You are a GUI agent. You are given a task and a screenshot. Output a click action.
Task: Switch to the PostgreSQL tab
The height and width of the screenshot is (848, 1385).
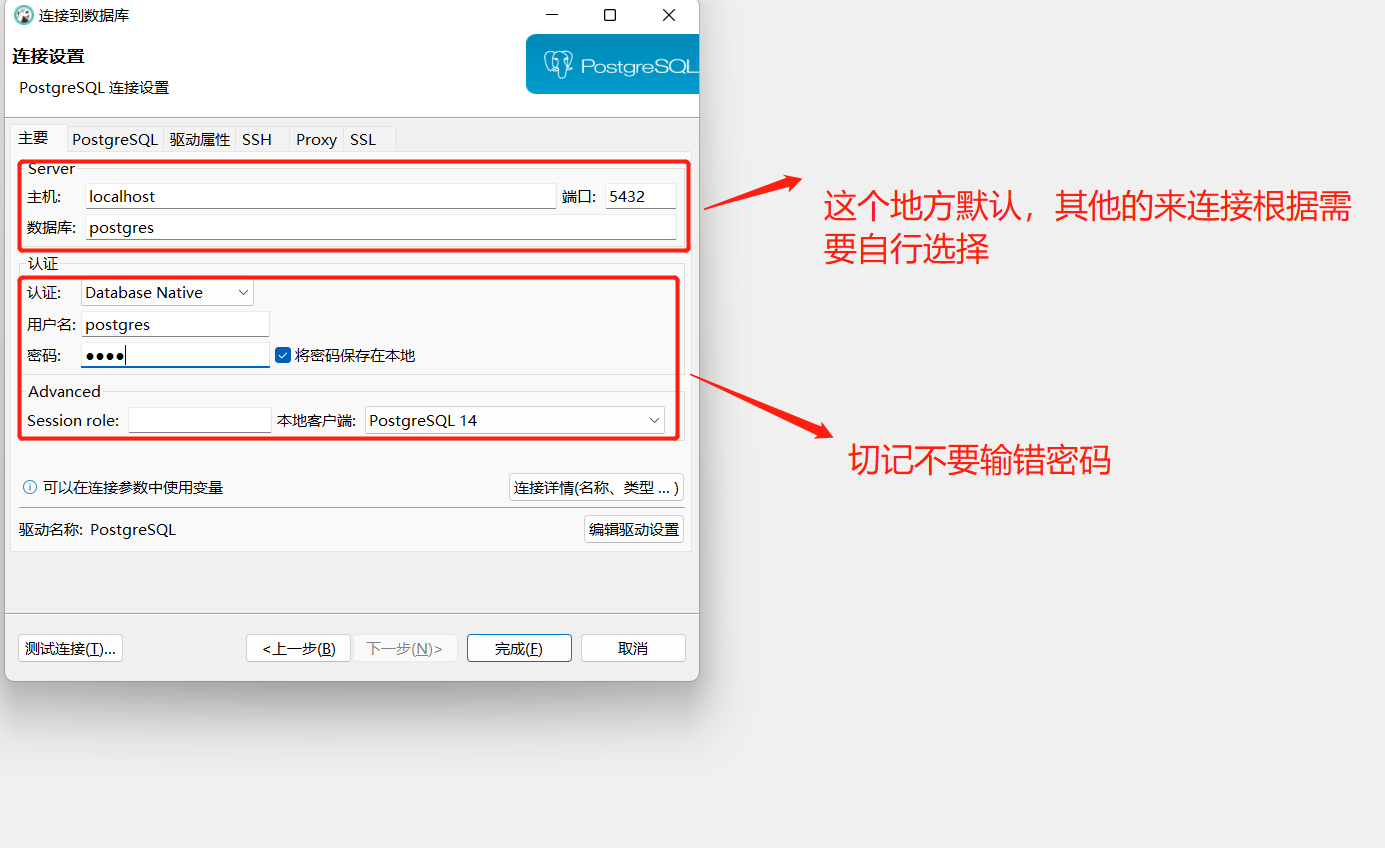115,140
